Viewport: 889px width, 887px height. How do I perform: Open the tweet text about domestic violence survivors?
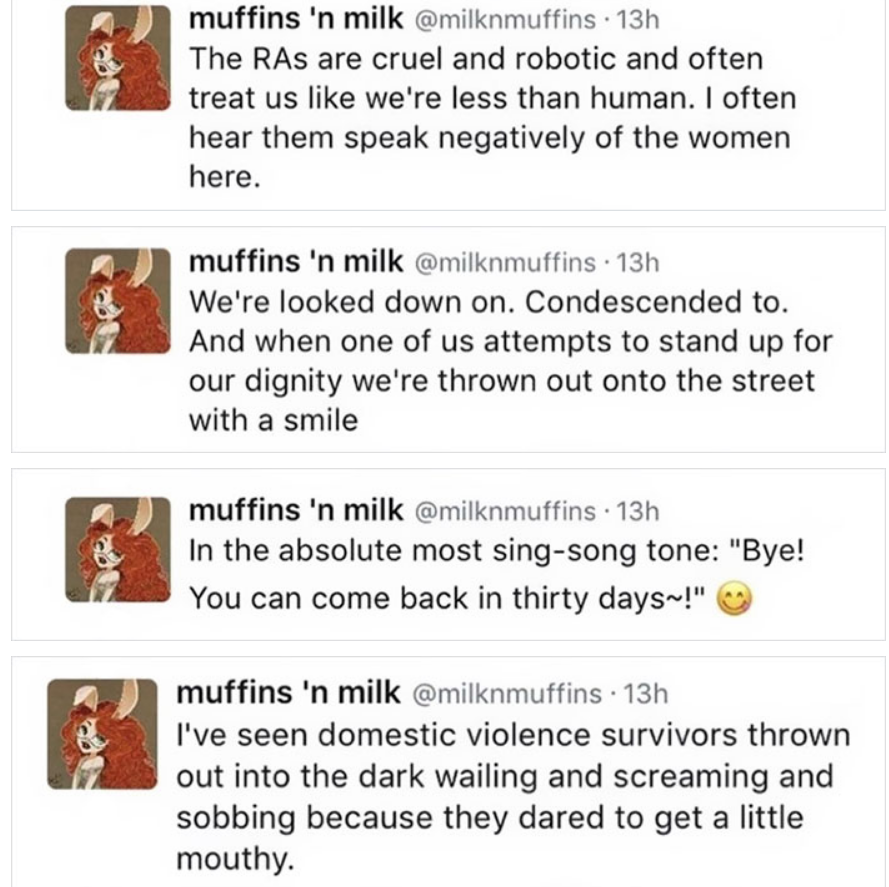click(x=510, y=796)
